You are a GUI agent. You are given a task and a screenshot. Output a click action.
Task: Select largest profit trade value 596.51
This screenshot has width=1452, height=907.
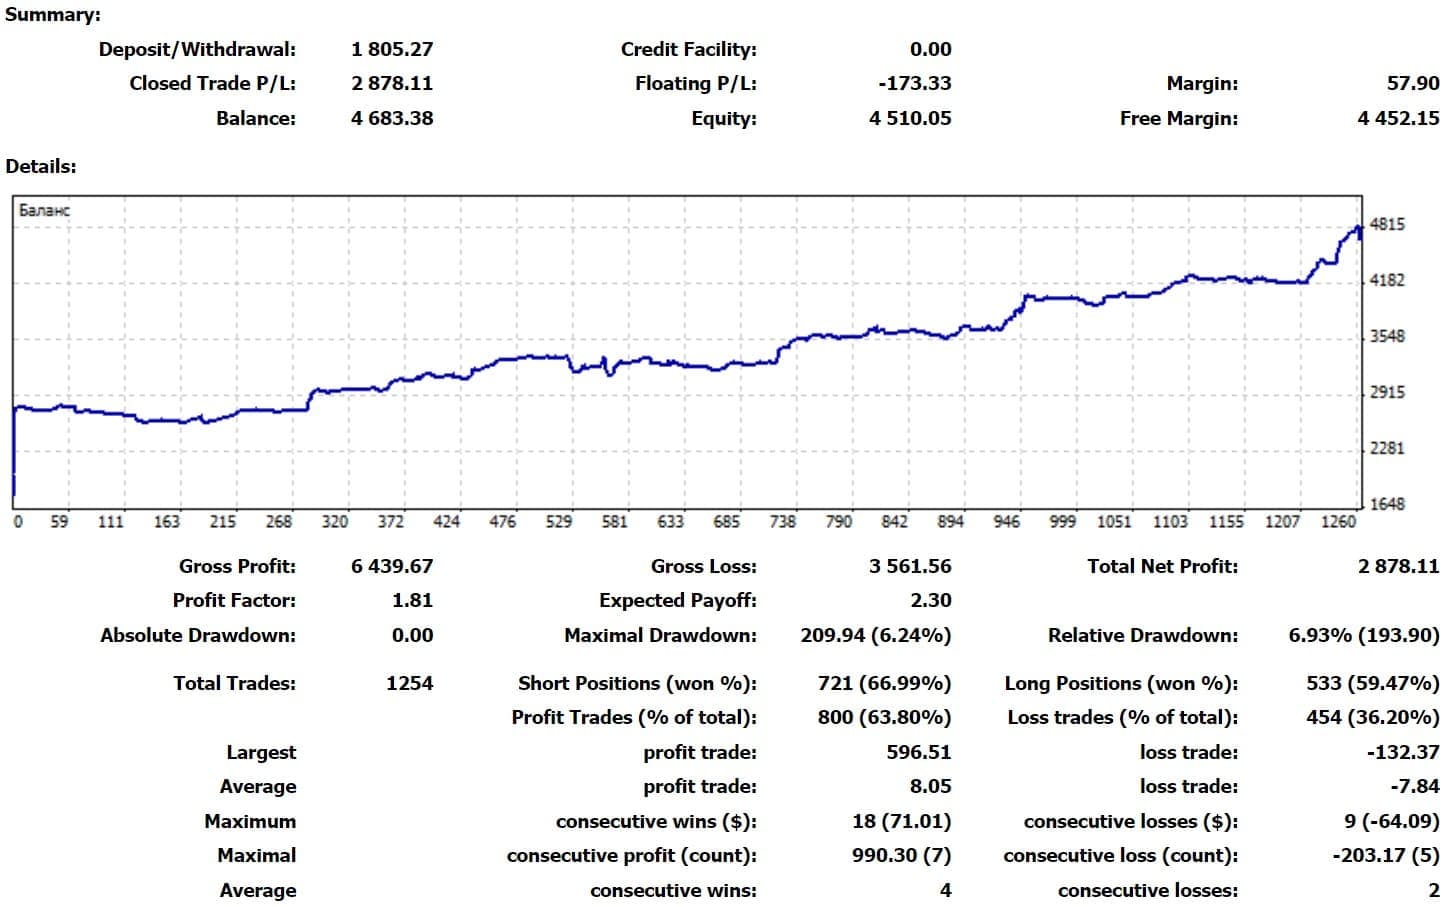pos(919,752)
